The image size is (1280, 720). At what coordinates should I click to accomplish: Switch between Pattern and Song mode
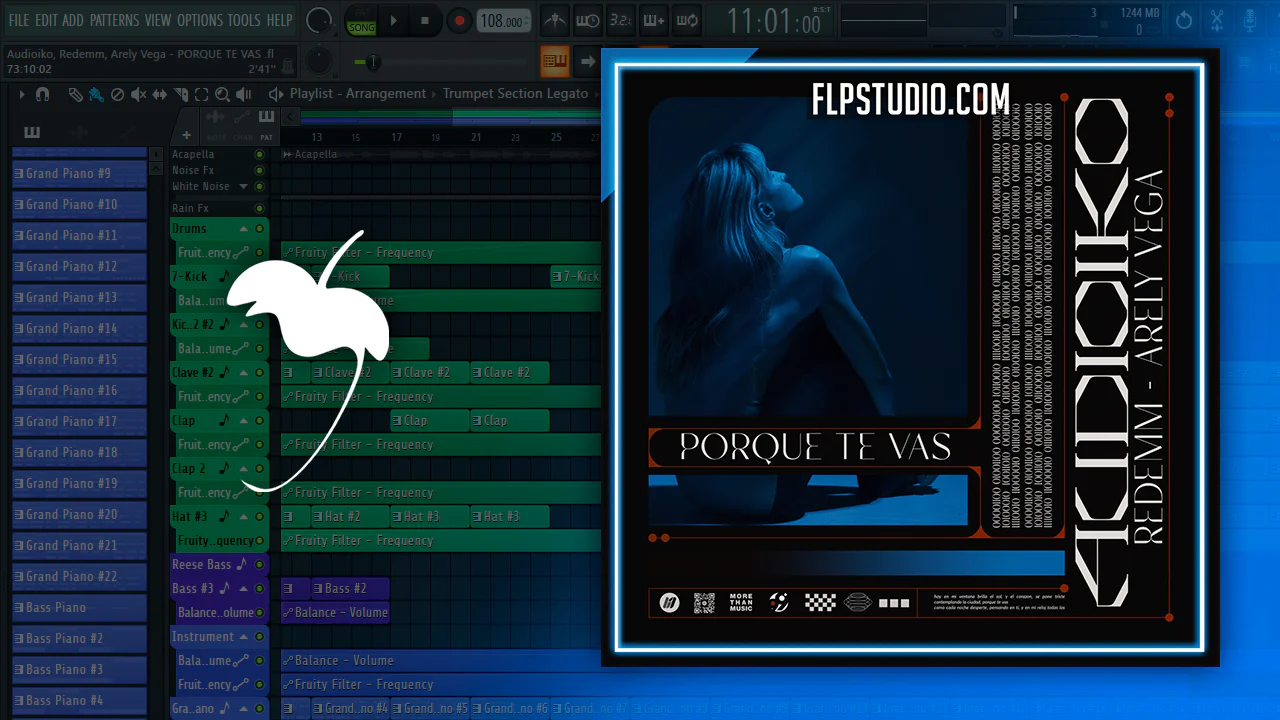coord(361,20)
